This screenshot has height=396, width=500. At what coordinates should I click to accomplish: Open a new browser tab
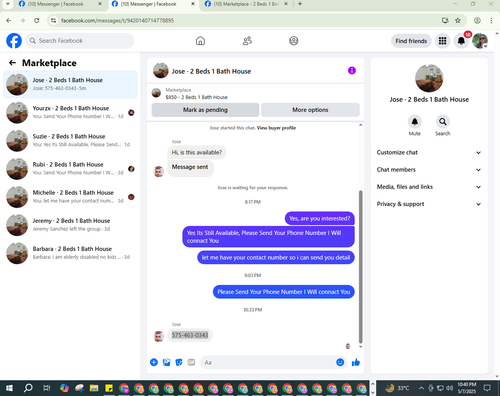(x=300, y=4)
